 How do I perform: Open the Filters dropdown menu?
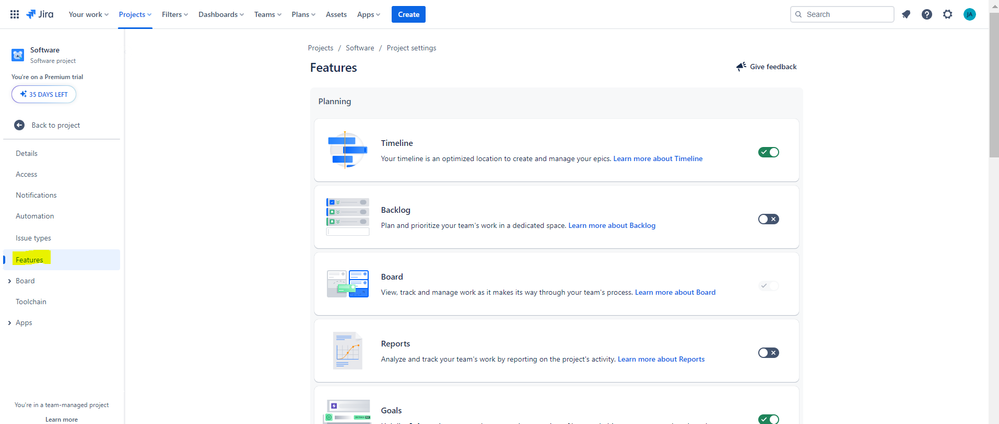[x=175, y=14]
